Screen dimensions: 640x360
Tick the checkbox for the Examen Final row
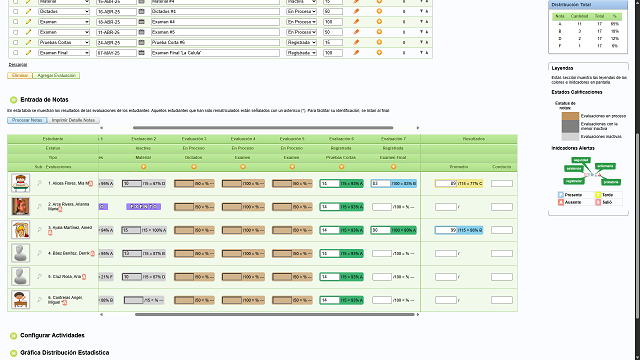[16, 53]
